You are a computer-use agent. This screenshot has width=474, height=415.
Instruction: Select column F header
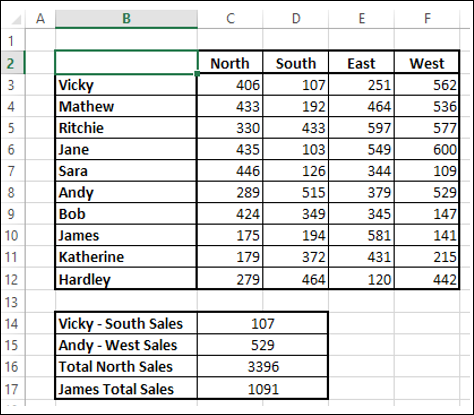point(427,19)
